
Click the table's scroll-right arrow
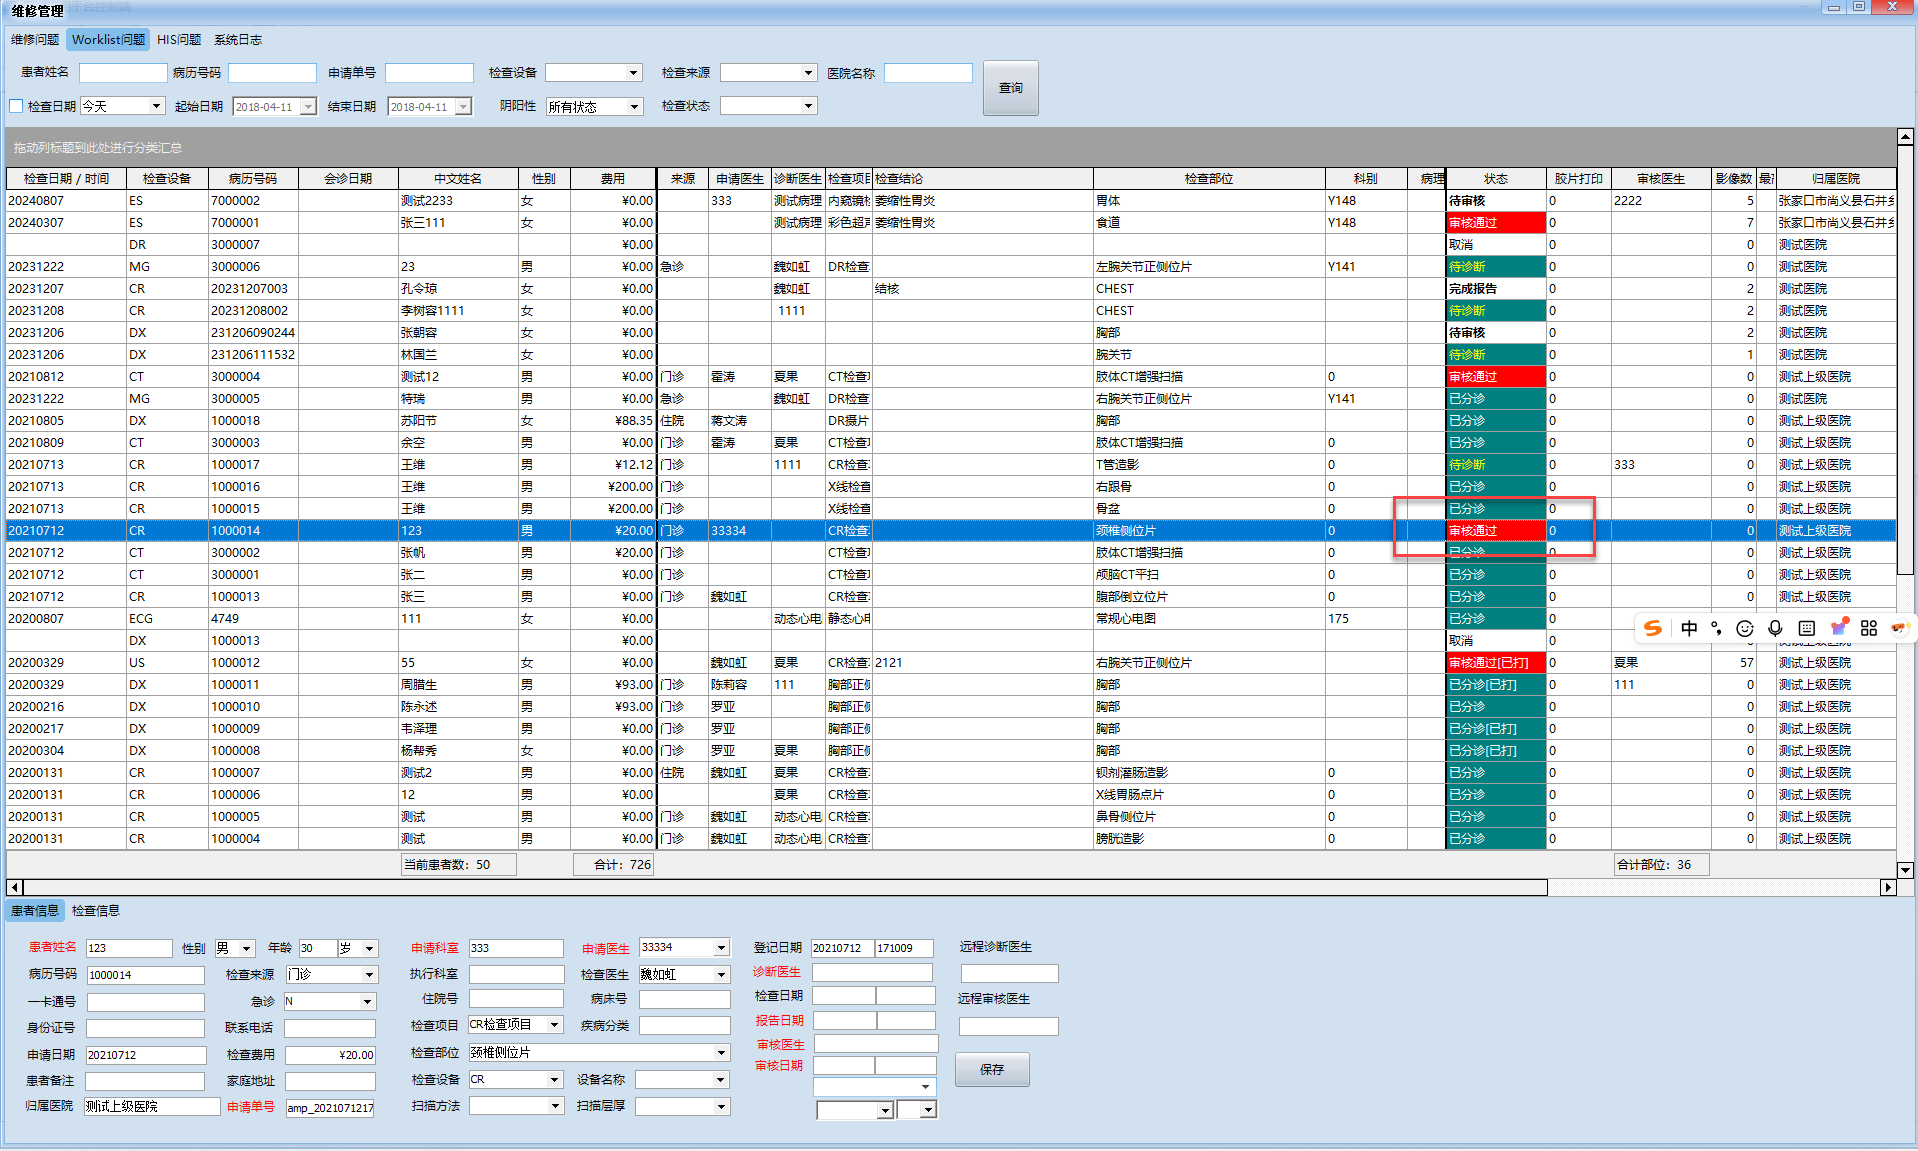click(1887, 887)
